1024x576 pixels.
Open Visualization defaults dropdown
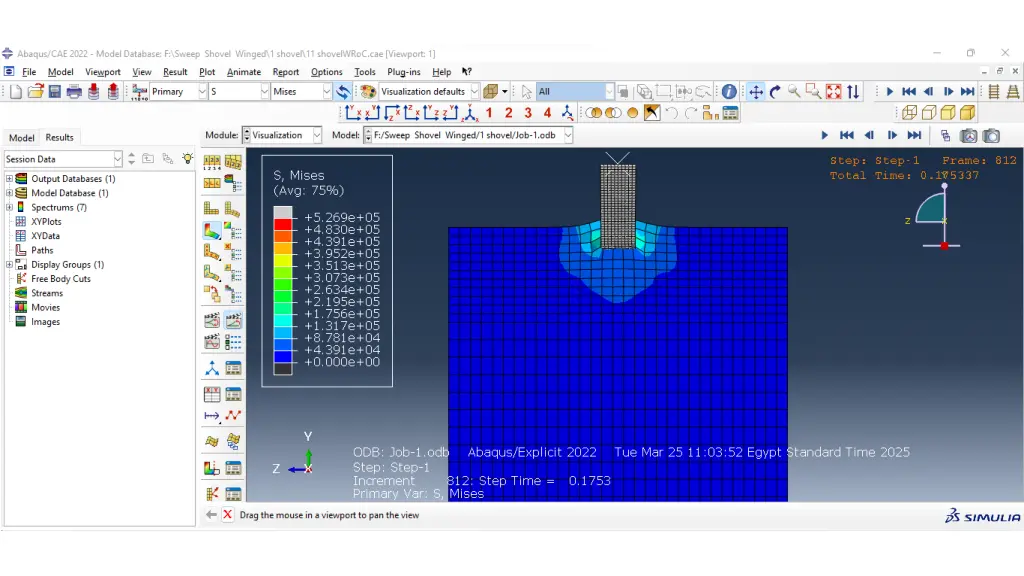point(475,92)
